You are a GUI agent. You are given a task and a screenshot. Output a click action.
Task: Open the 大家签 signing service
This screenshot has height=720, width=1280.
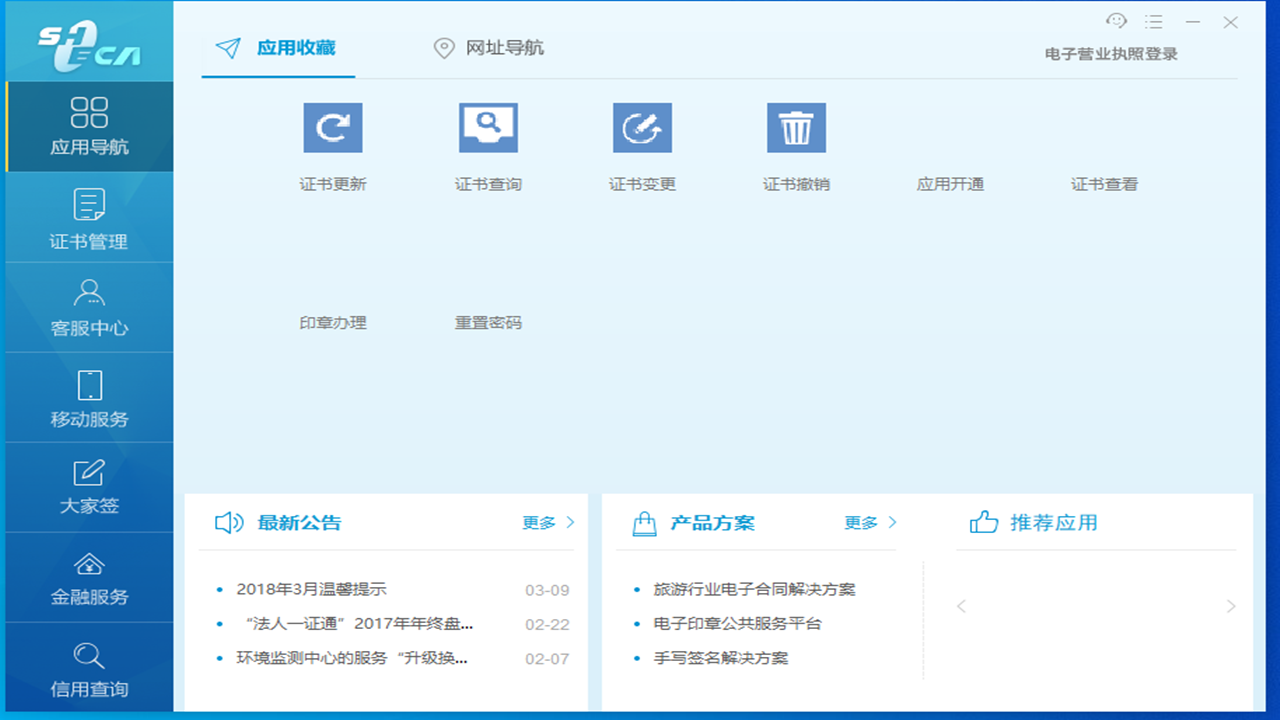(x=88, y=487)
